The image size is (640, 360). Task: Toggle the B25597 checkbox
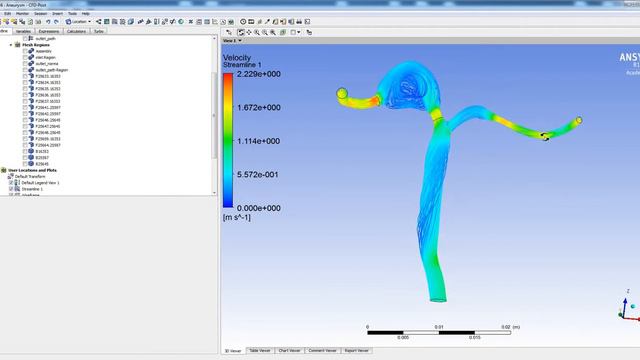point(25,158)
